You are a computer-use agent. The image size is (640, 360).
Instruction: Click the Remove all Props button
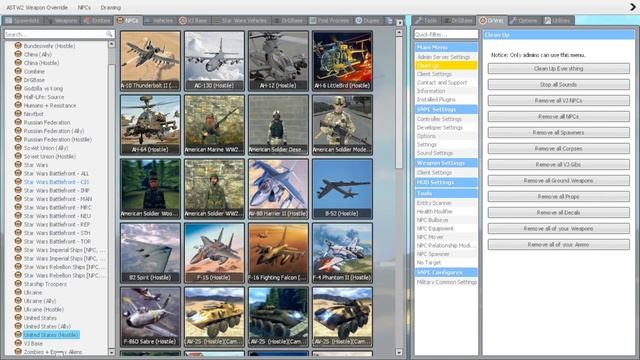pyautogui.click(x=559, y=196)
